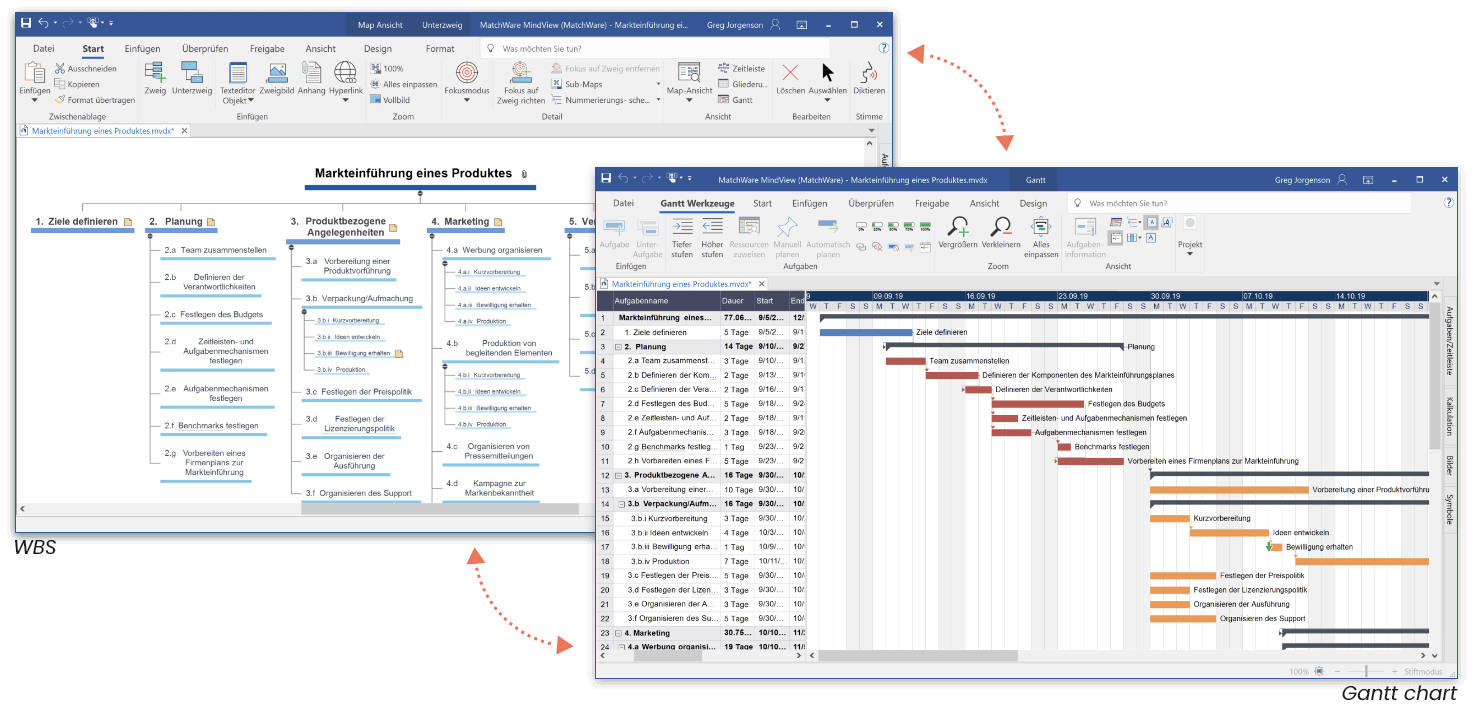Open Datei menu in Gantt window

point(623,203)
